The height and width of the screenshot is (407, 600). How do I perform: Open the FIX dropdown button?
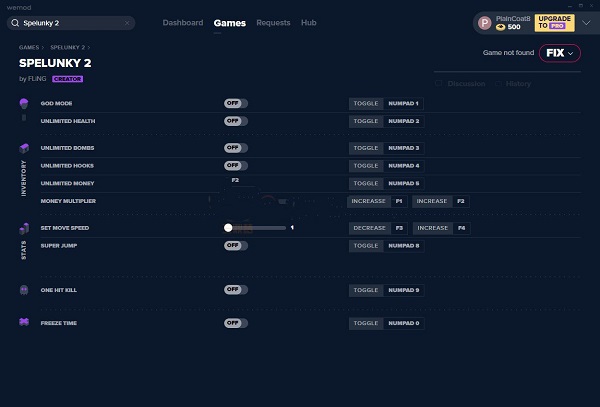click(x=559, y=53)
